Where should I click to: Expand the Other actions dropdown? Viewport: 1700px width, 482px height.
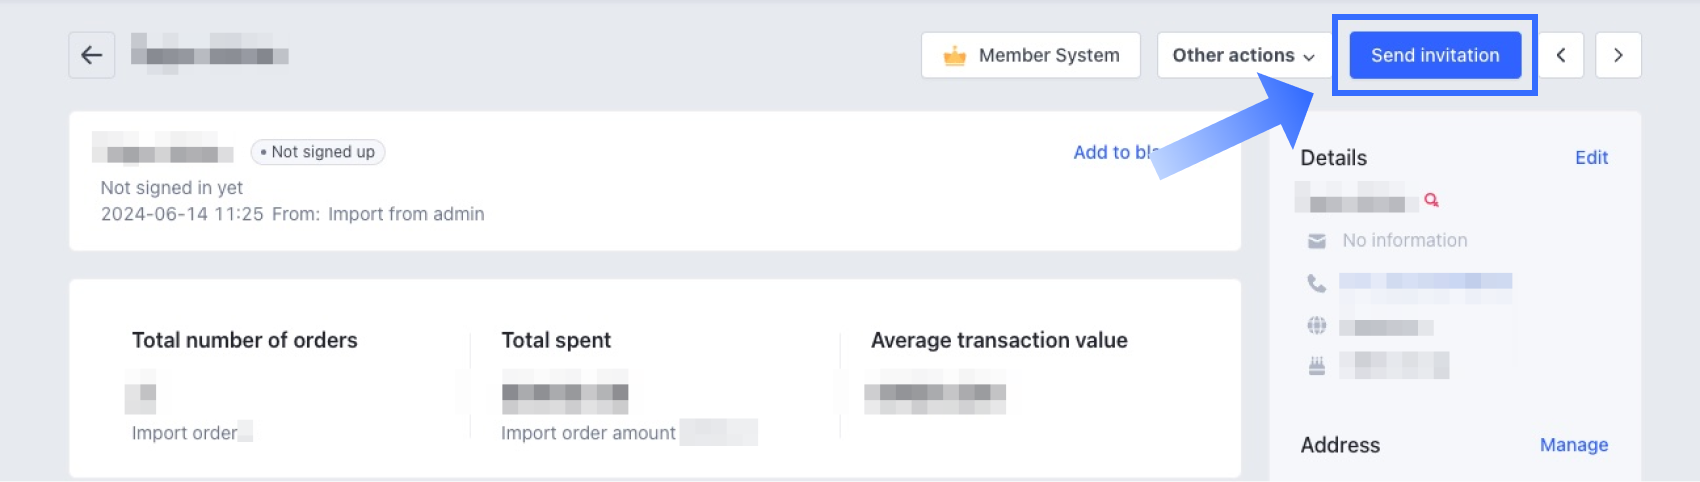tap(1243, 55)
